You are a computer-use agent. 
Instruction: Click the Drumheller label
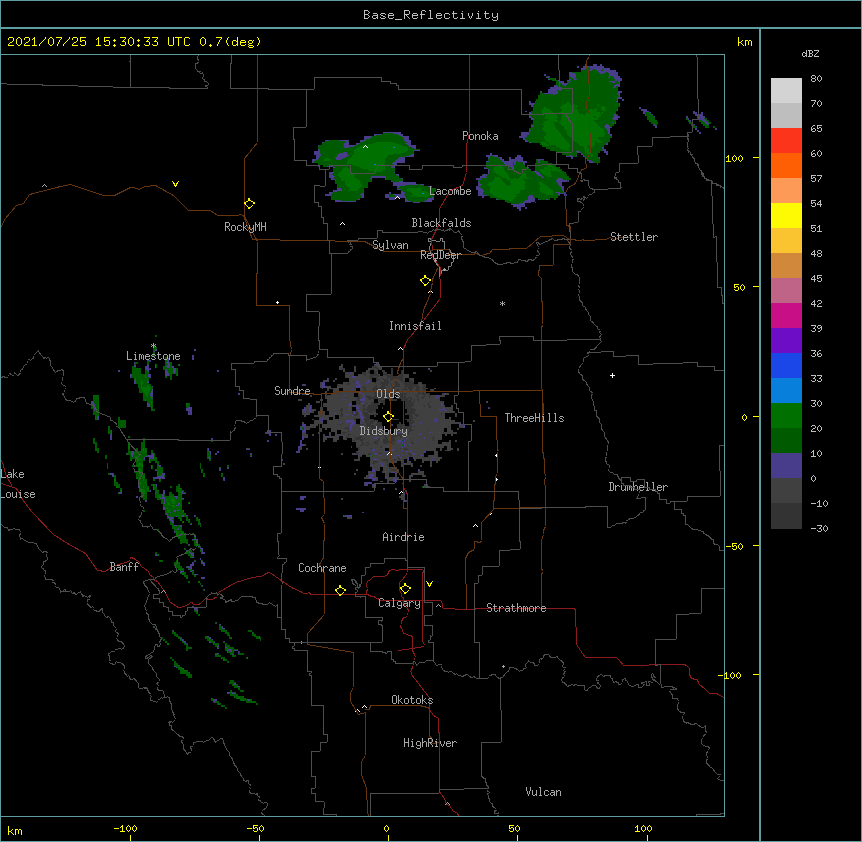point(638,487)
